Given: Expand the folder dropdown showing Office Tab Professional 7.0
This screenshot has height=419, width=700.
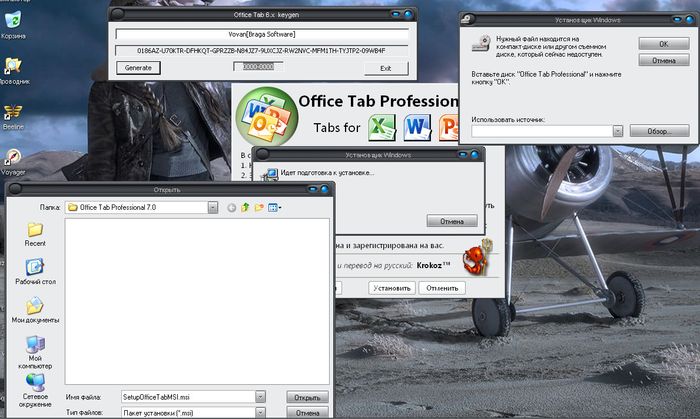Looking at the screenshot, I should tap(213, 207).
